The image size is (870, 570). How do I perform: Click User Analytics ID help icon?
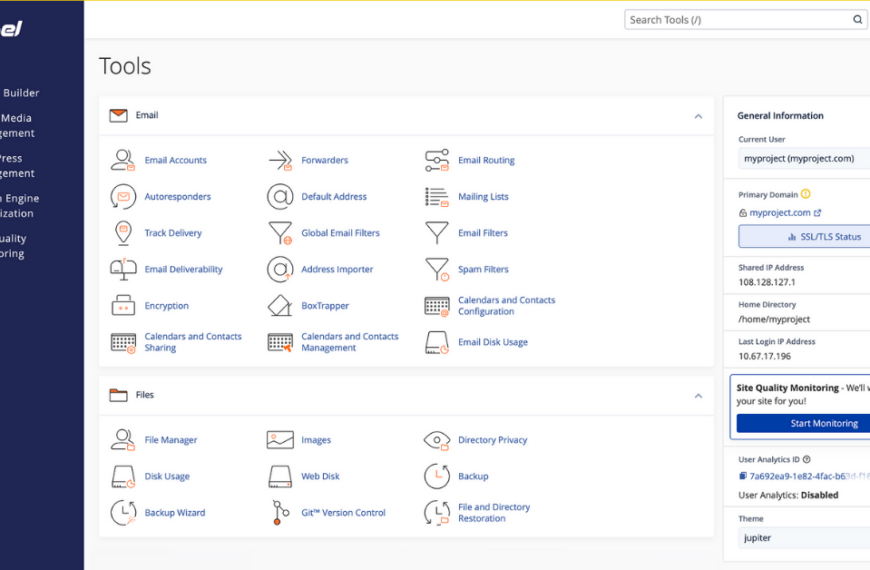point(807,459)
